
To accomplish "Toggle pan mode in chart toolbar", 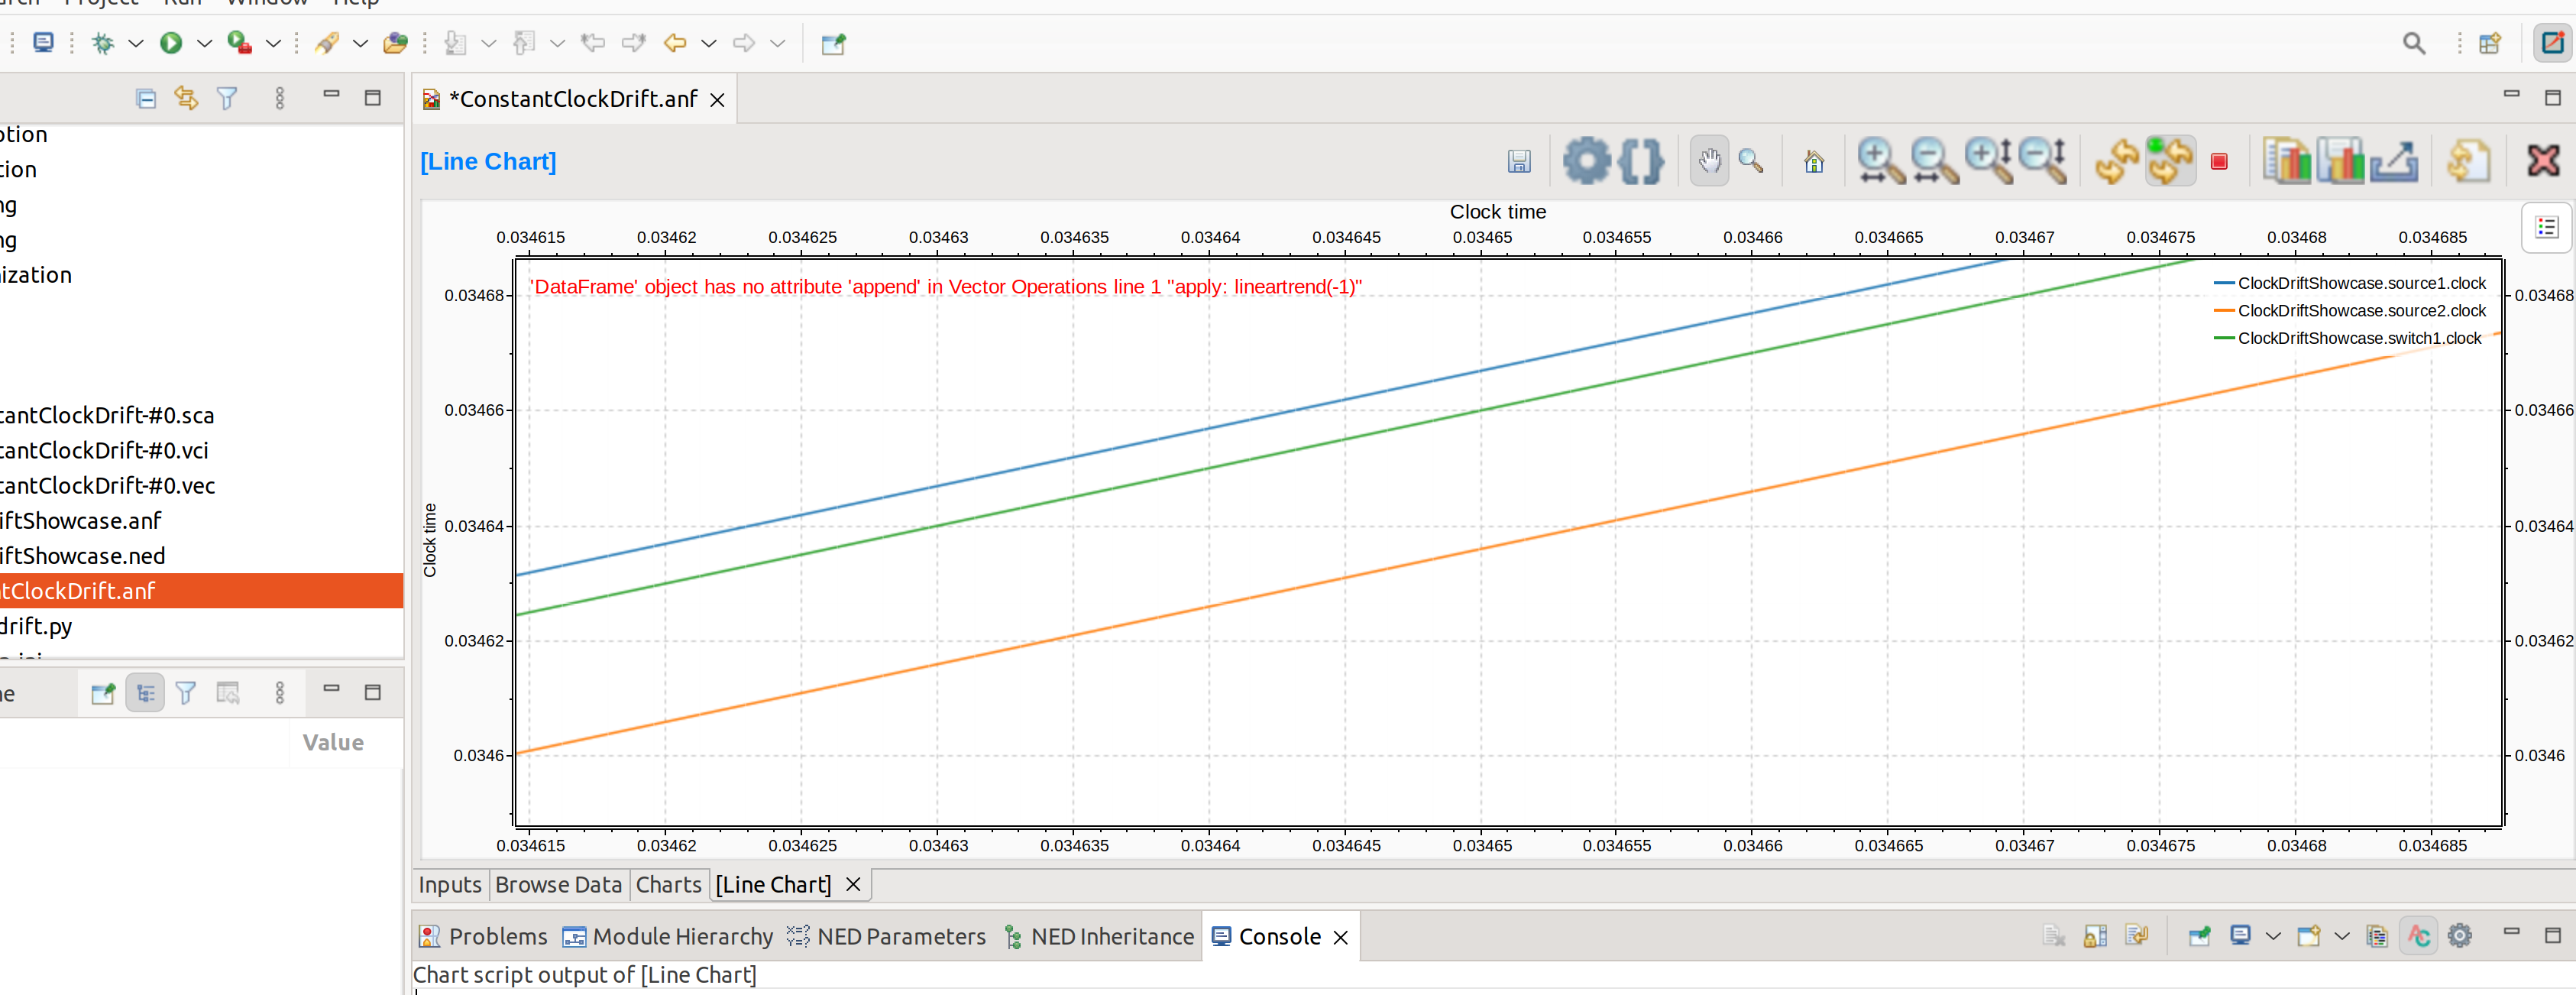I will pos(1708,160).
